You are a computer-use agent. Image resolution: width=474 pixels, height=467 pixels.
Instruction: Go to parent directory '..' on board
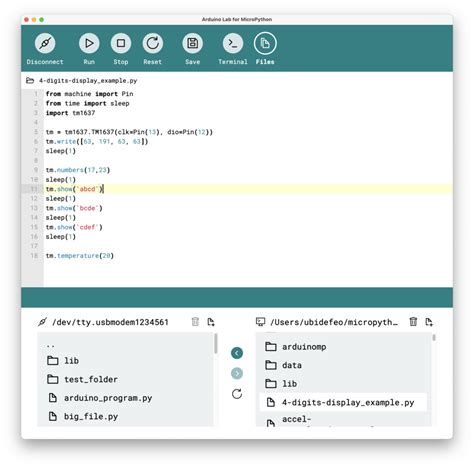(x=51, y=346)
